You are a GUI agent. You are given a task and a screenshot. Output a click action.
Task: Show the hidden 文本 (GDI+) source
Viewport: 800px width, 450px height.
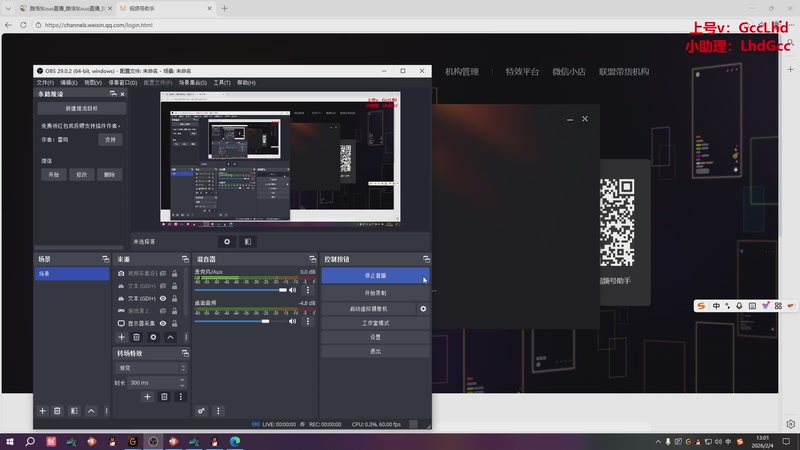[163, 286]
